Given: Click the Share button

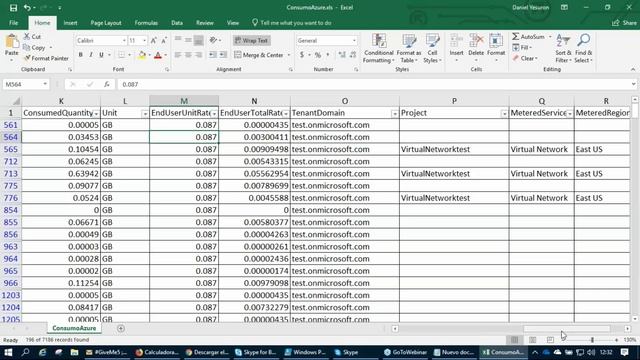Looking at the screenshot, I should [x=624, y=23].
